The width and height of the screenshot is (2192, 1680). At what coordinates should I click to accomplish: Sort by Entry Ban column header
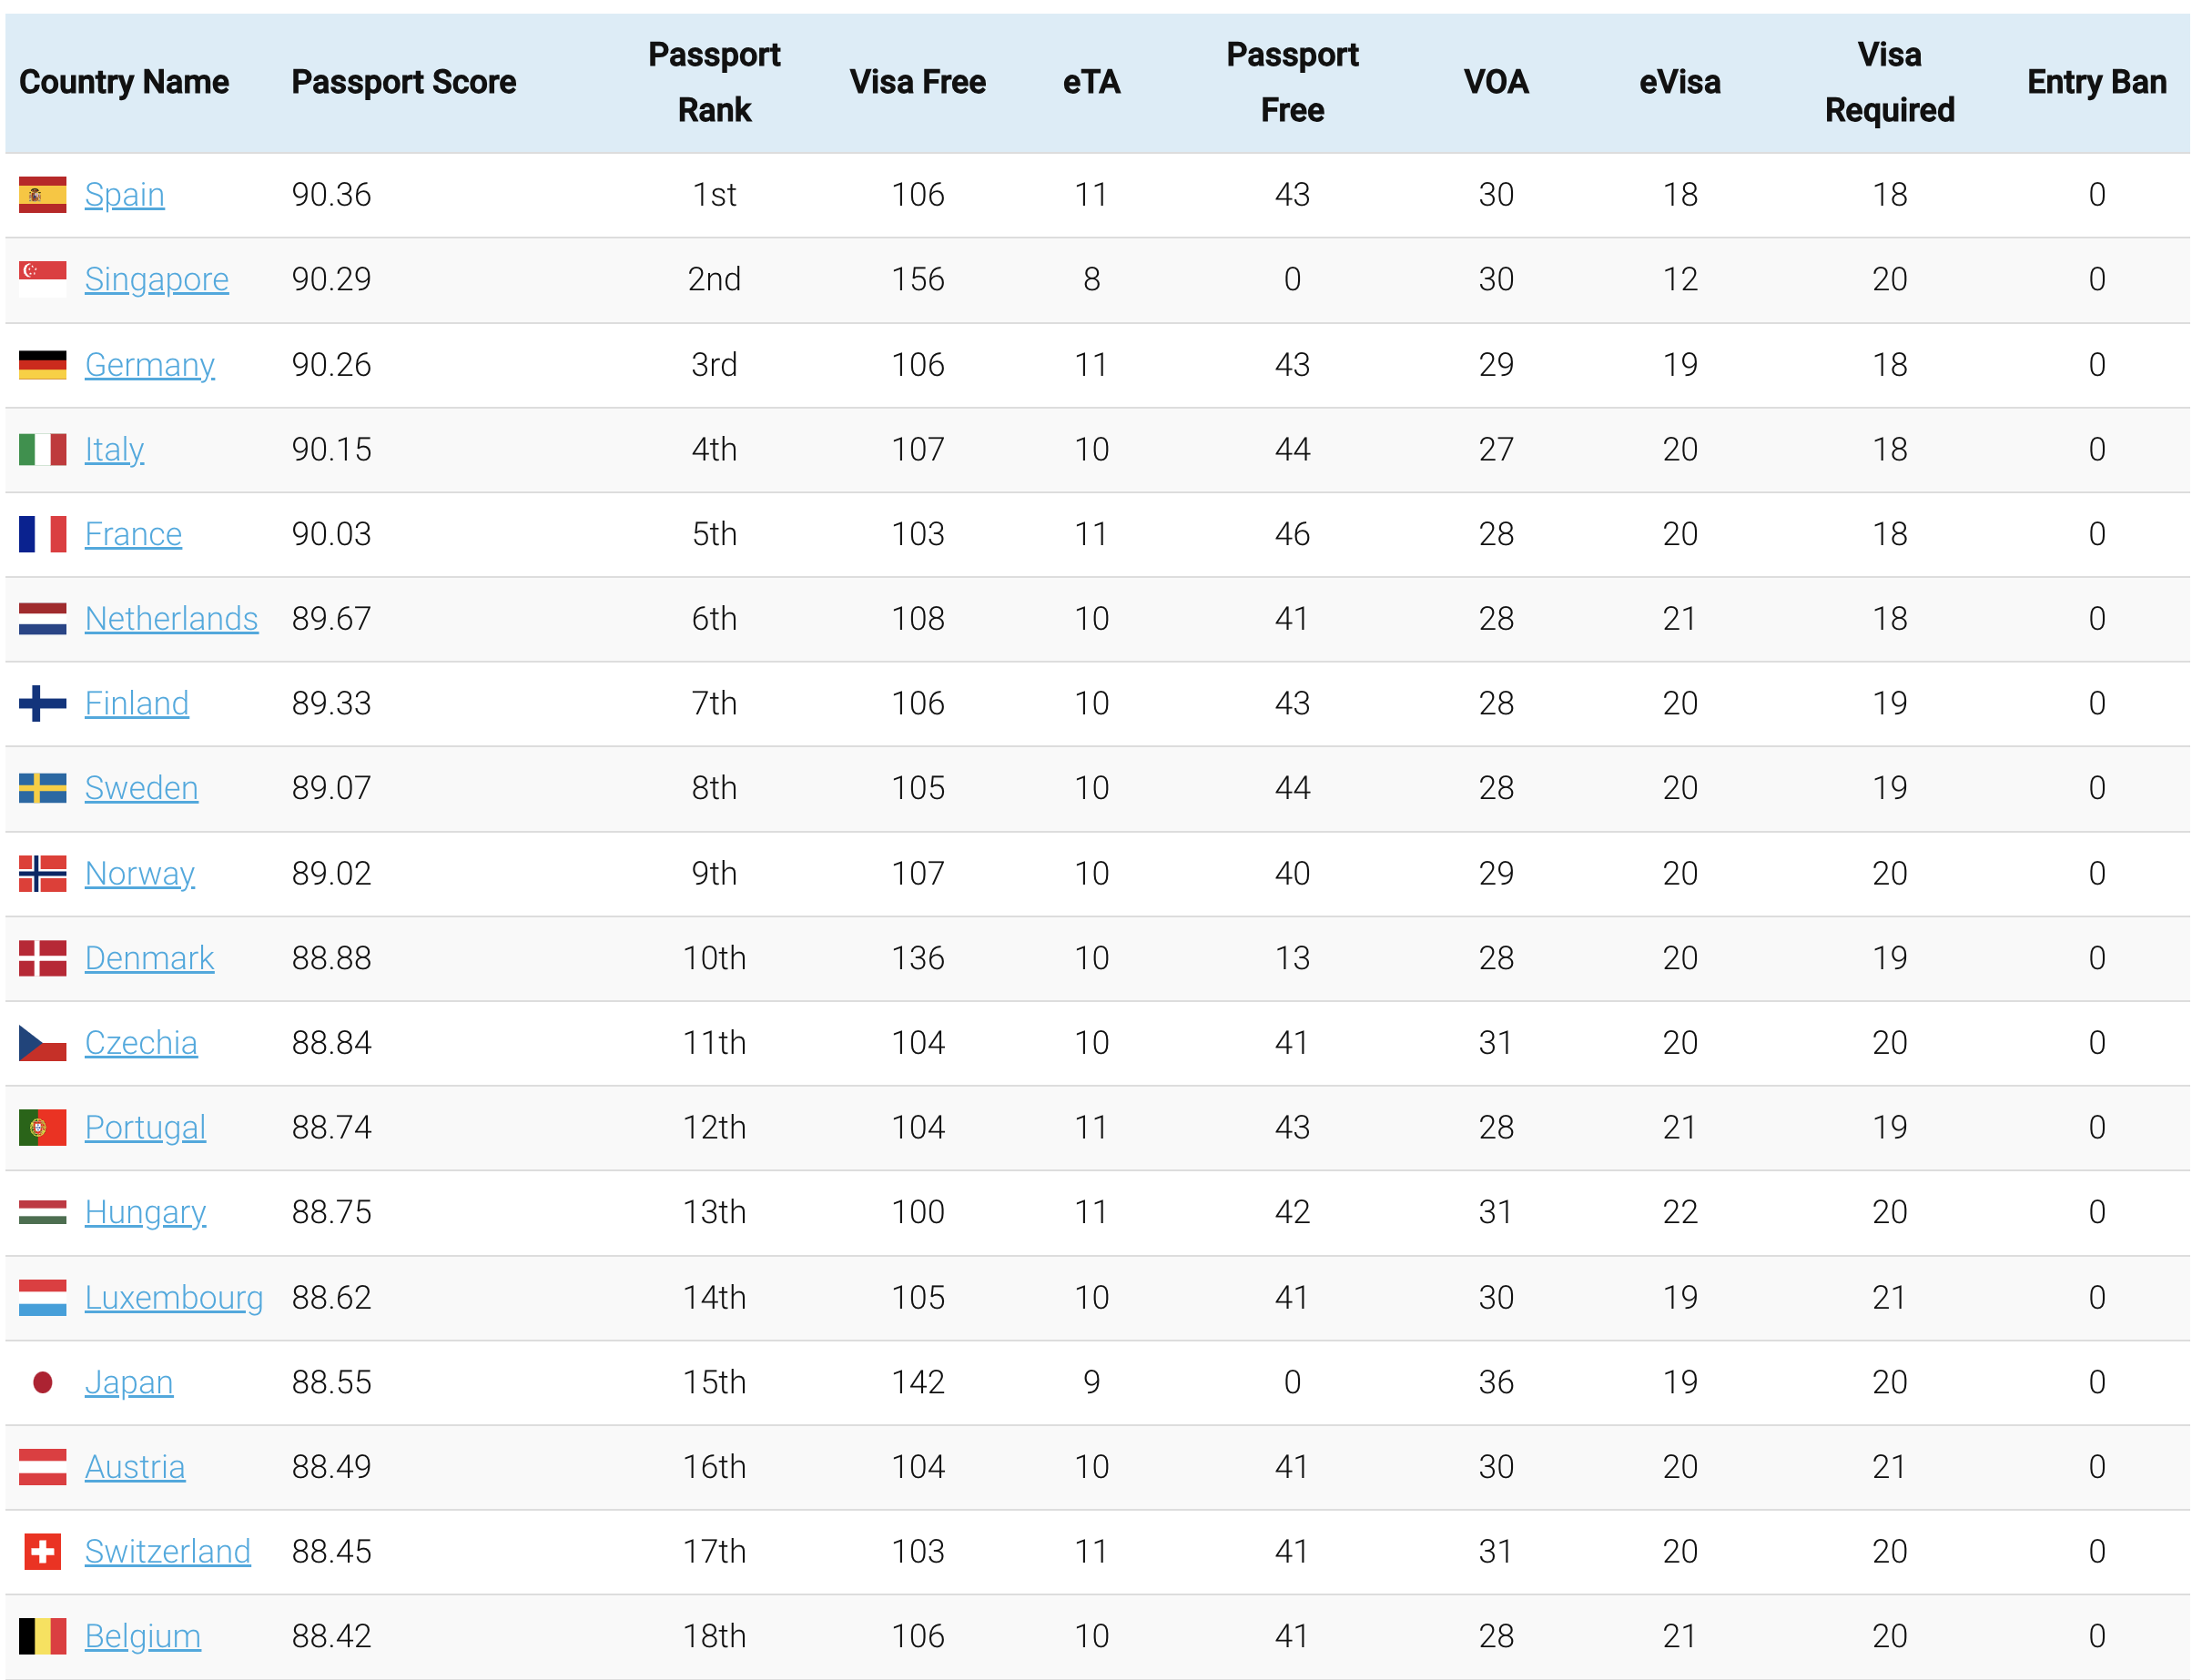coord(2096,82)
